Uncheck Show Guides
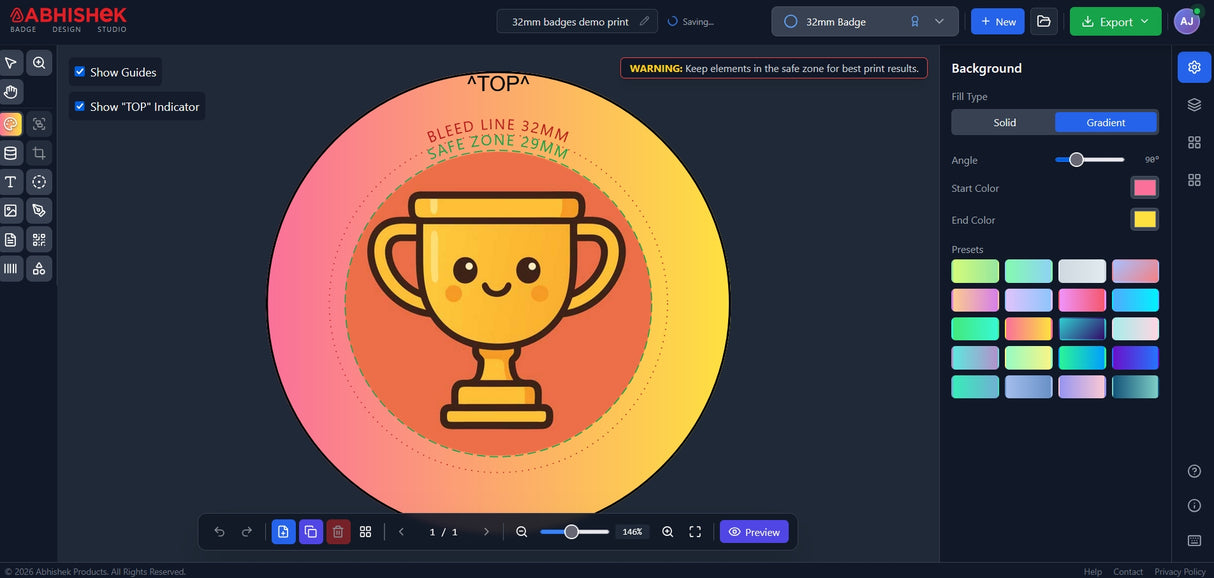The image size is (1214, 578). click(79, 71)
